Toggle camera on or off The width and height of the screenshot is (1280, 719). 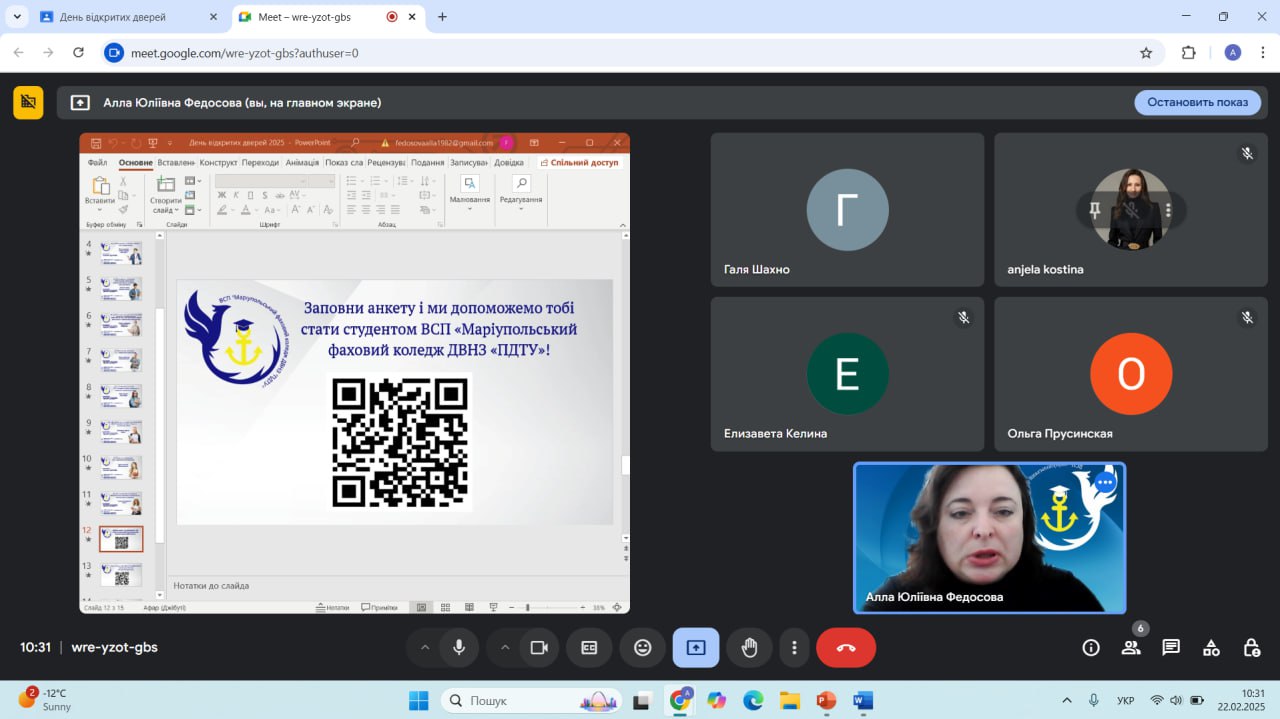(539, 648)
